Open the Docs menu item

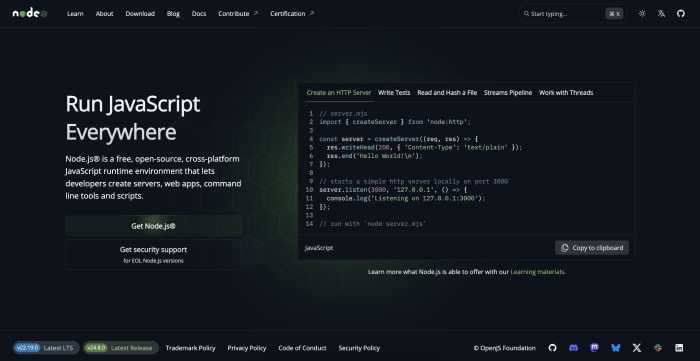(199, 14)
